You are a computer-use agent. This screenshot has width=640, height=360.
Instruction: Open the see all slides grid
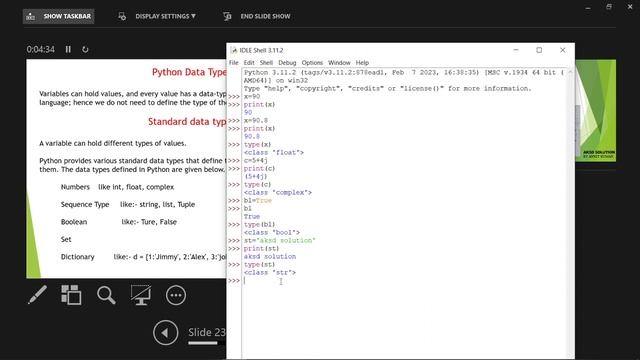pyautogui.click(x=71, y=295)
